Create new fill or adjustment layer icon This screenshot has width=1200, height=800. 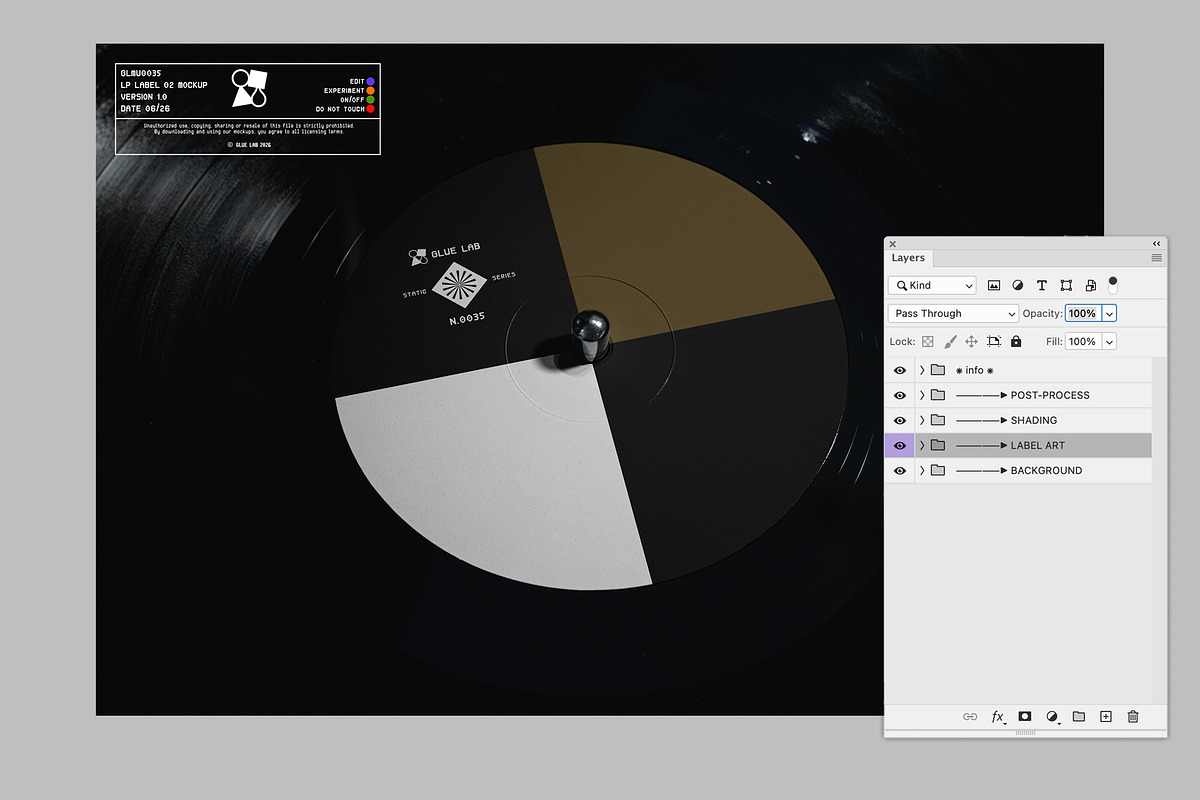point(1052,716)
